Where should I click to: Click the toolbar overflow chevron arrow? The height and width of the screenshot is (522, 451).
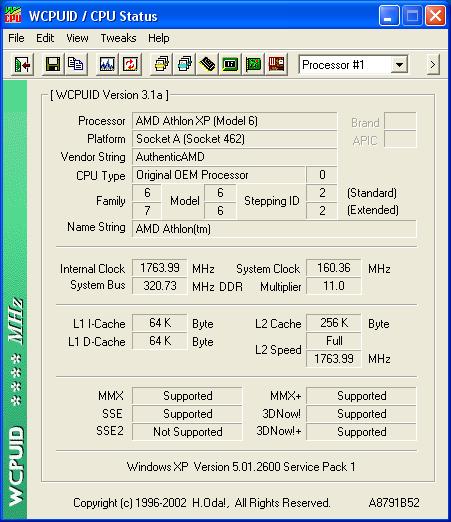point(433,64)
